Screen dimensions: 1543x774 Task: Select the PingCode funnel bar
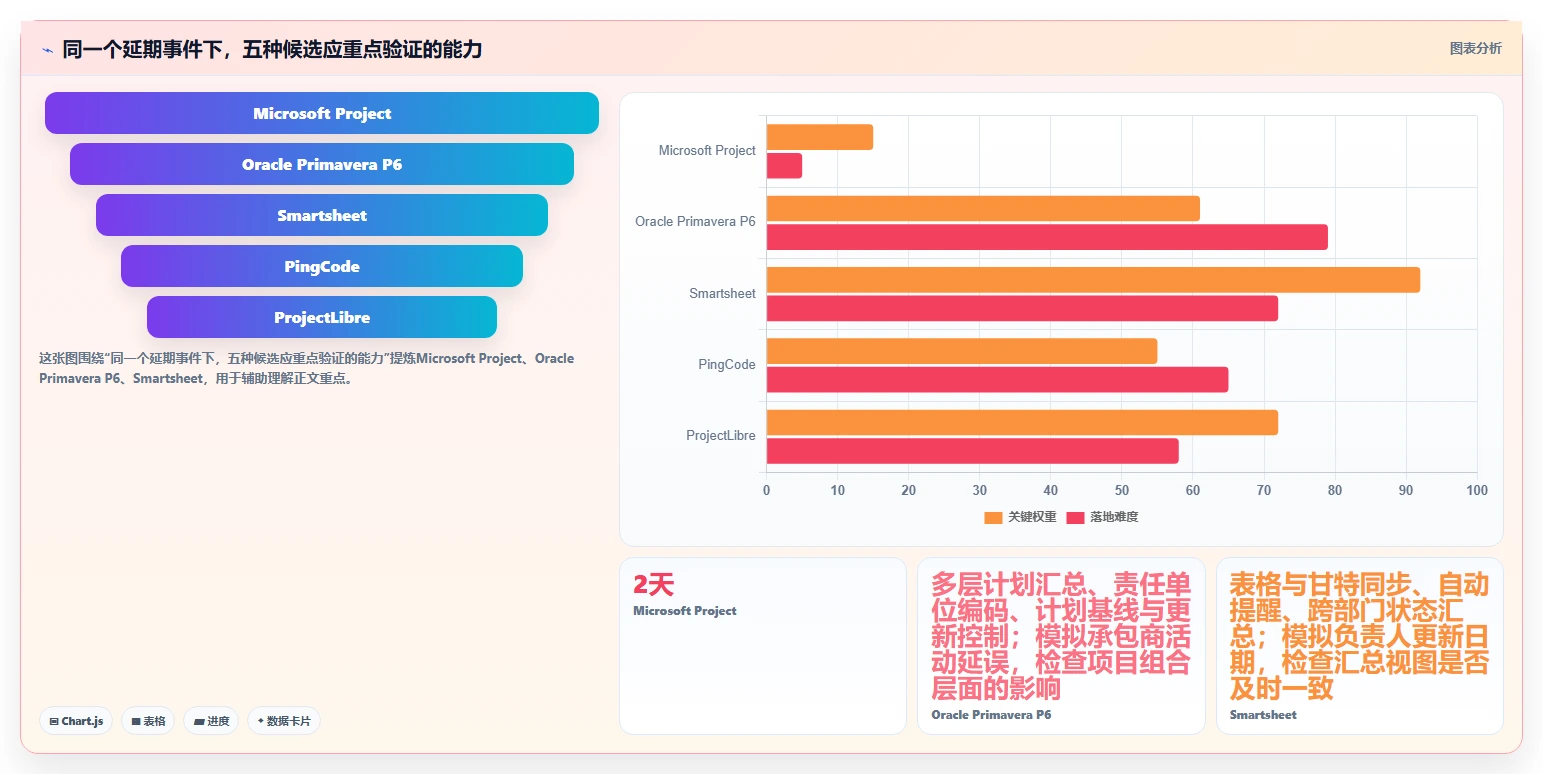pos(322,266)
